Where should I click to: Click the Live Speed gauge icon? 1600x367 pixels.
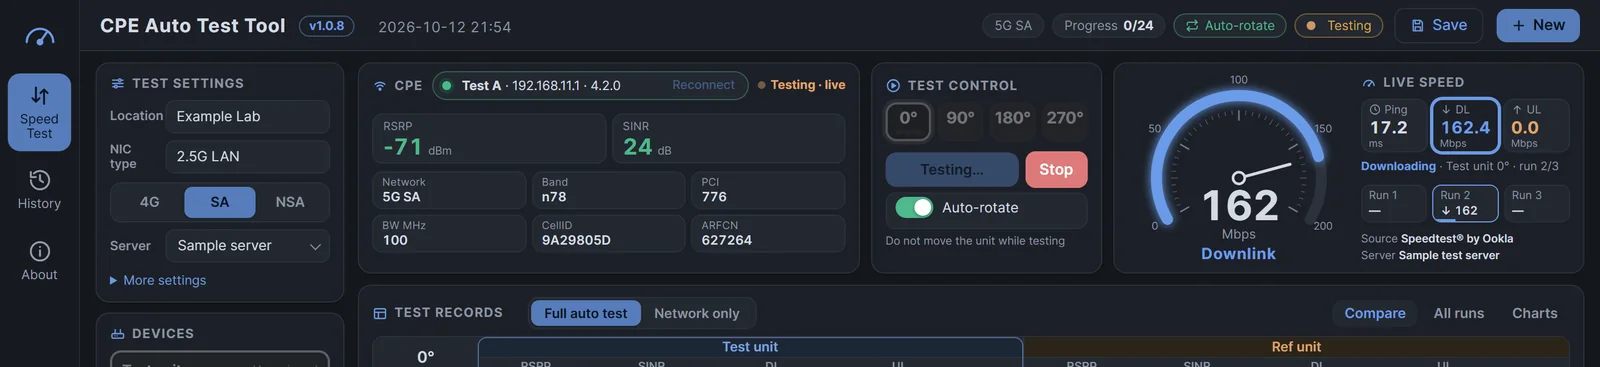pos(1369,83)
